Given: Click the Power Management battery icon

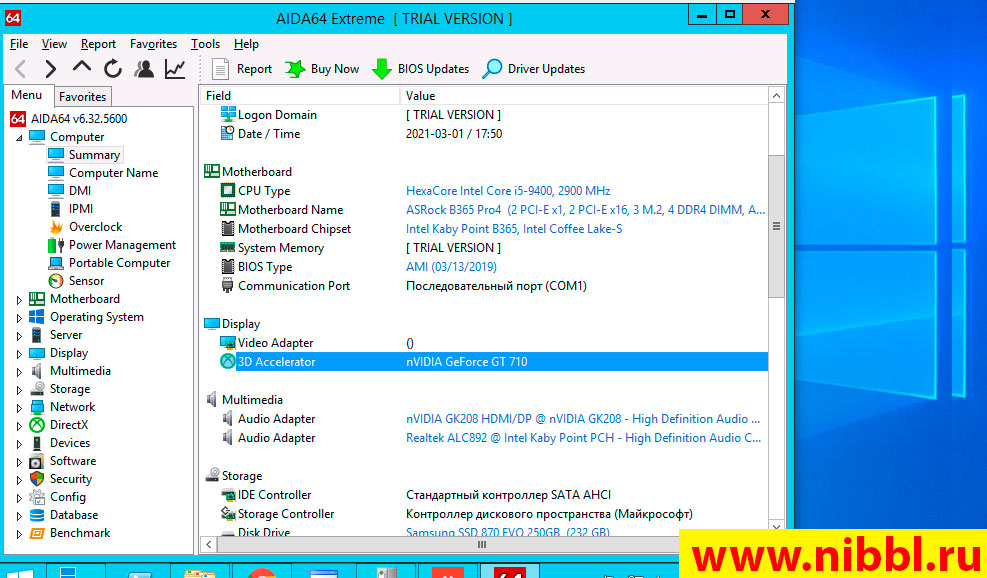Looking at the screenshot, I should 56,245.
